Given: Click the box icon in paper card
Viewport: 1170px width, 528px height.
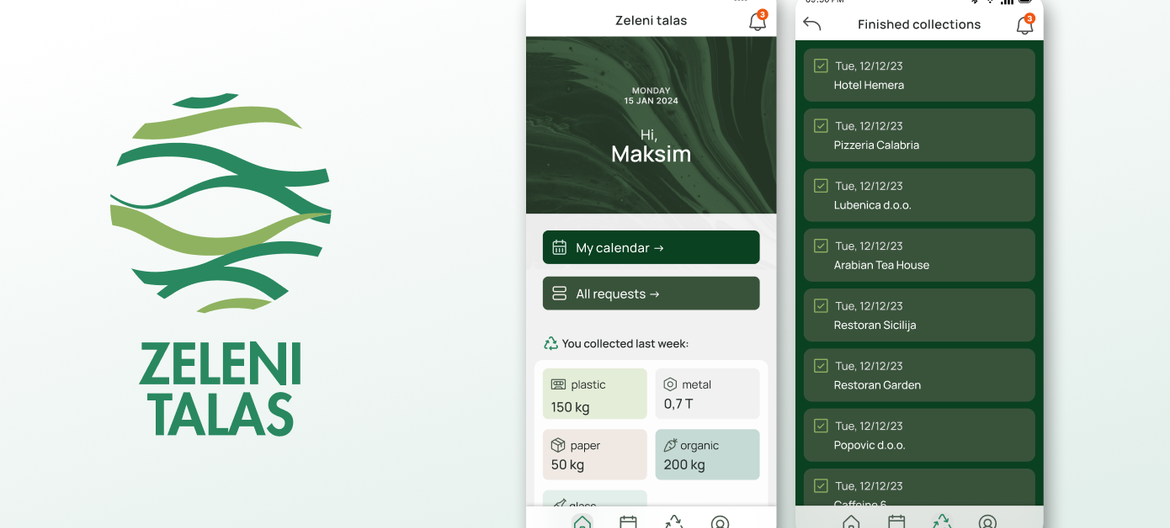Looking at the screenshot, I should click(x=558, y=445).
